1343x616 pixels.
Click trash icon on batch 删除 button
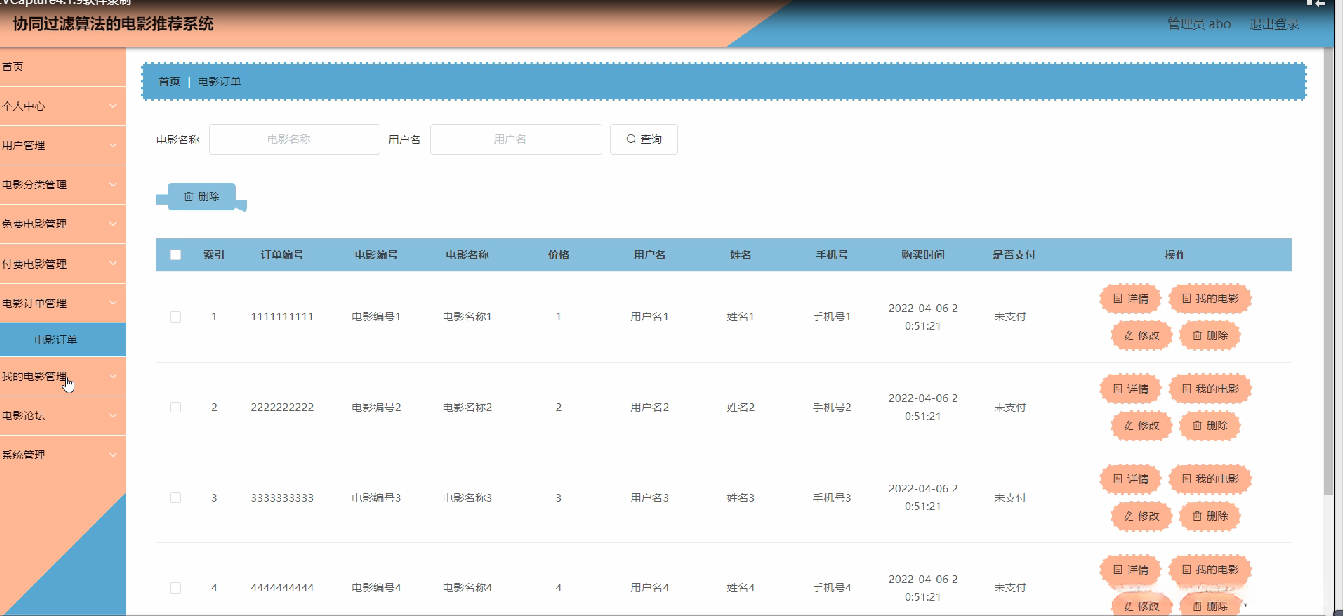click(x=188, y=197)
